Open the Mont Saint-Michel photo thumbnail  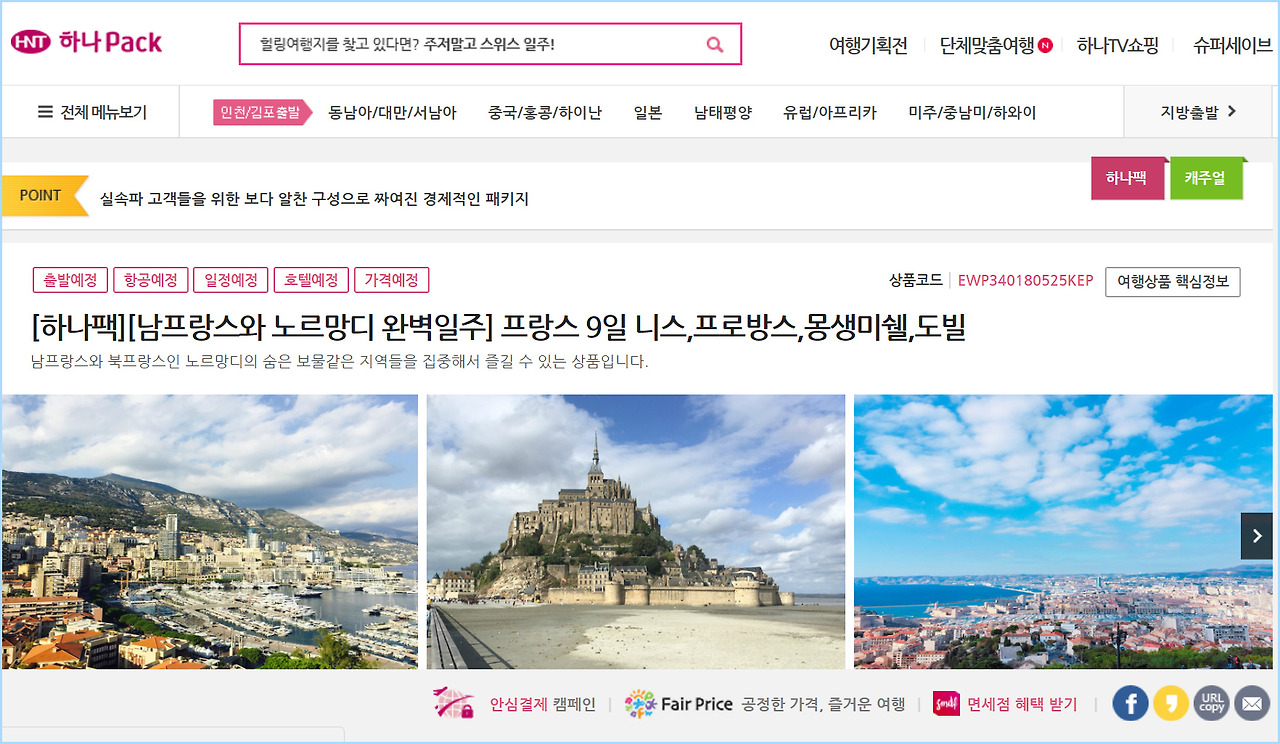click(x=636, y=531)
